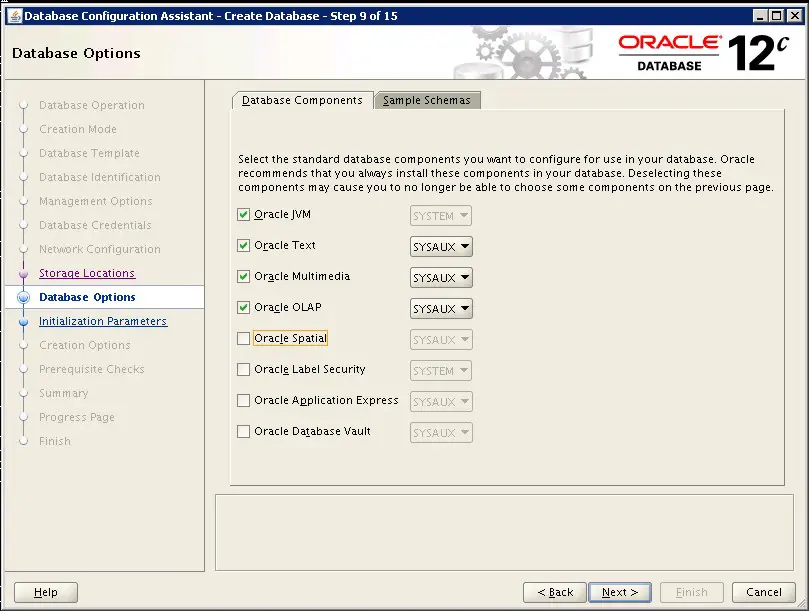Proceed with the Next button
Screen dimensions: 809x611
620,592
